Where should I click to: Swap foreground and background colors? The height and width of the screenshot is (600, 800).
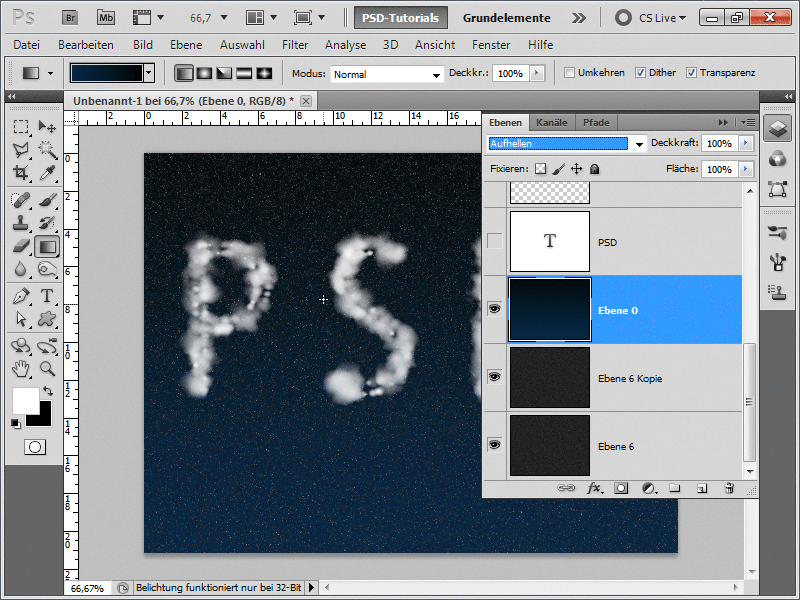48,391
